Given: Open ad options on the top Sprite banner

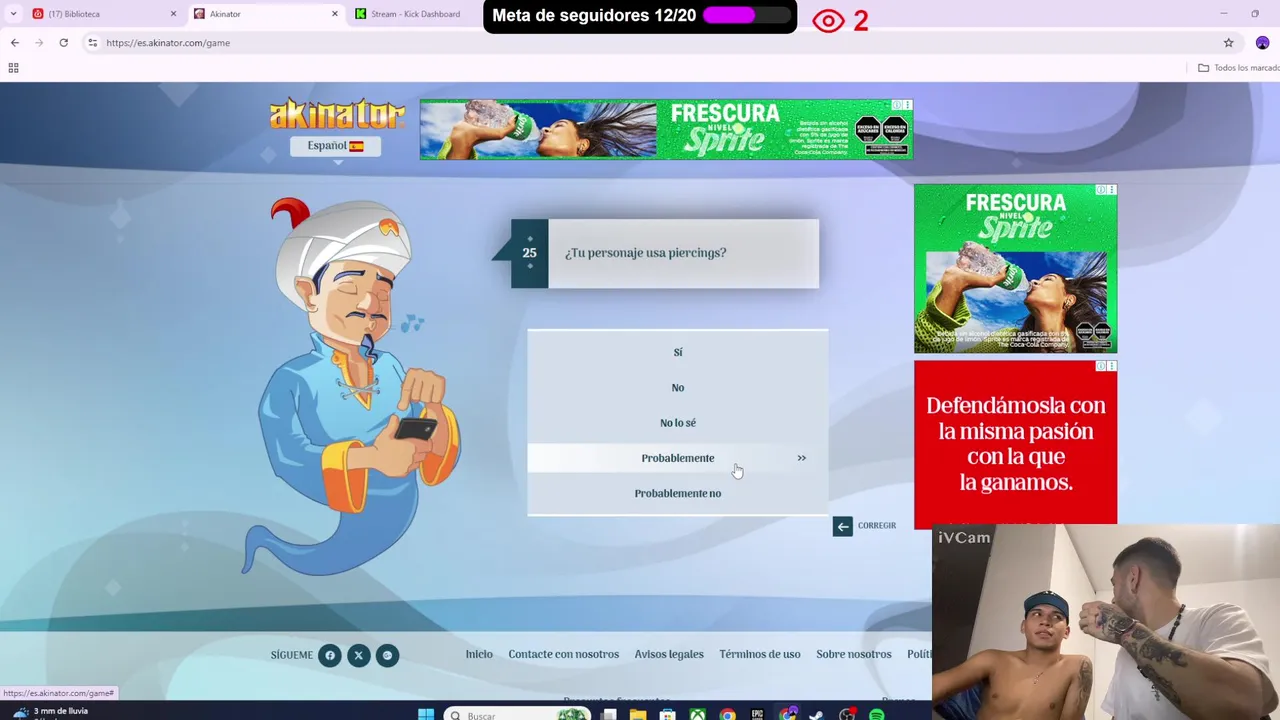Looking at the screenshot, I should (x=908, y=105).
